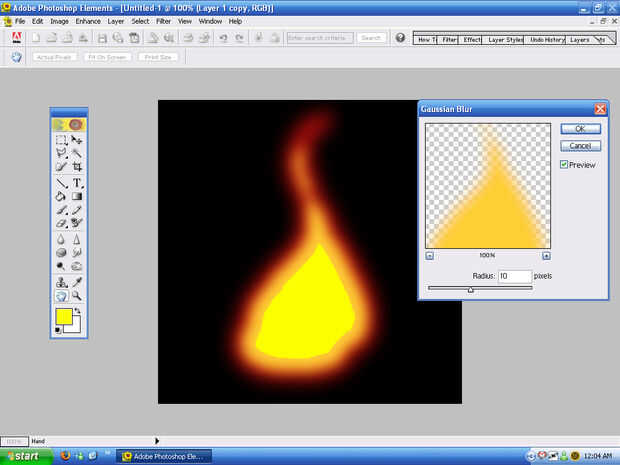
Task: Click the Search button
Action: coord(371,38)
